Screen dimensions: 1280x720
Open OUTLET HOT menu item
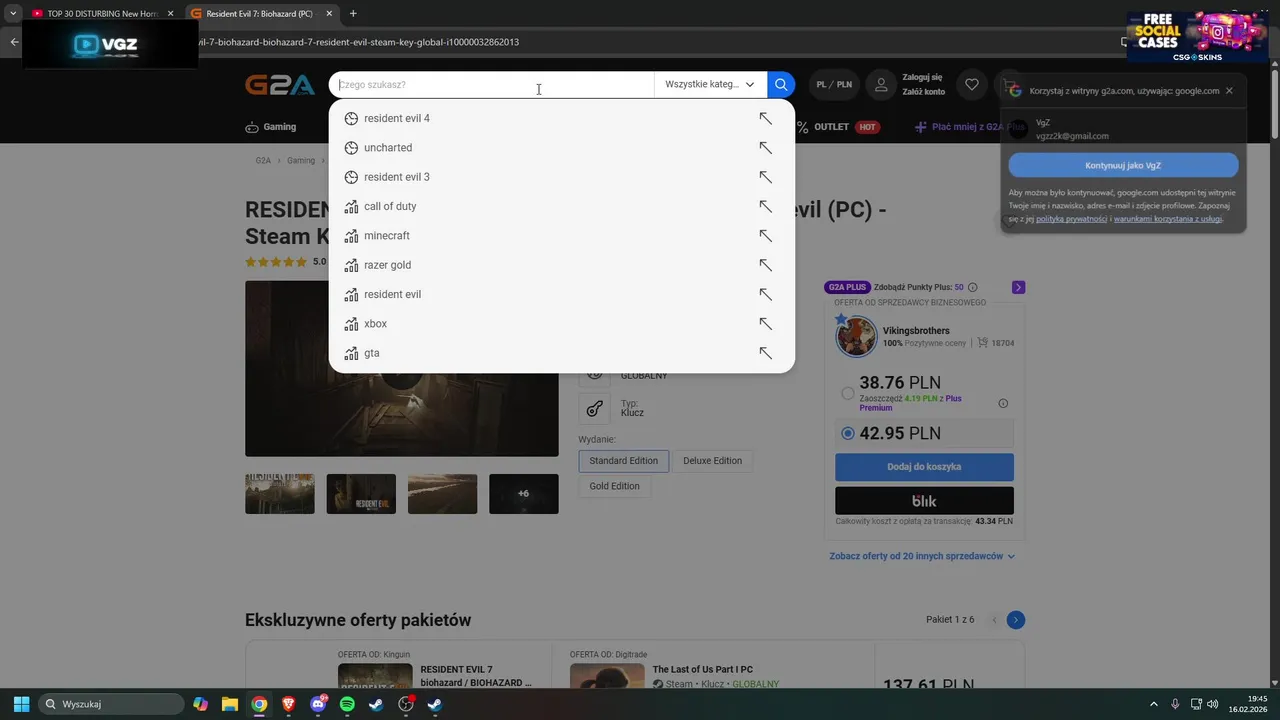tap(839, 127)
